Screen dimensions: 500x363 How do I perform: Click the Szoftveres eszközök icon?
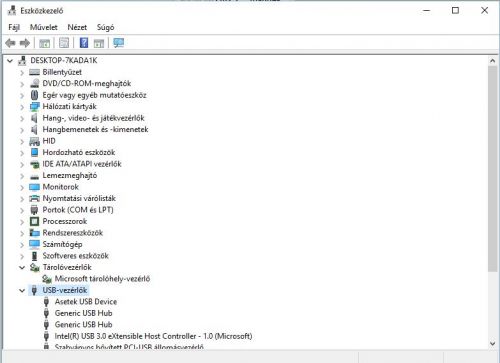pyautogui.click(x=34, y=256)
